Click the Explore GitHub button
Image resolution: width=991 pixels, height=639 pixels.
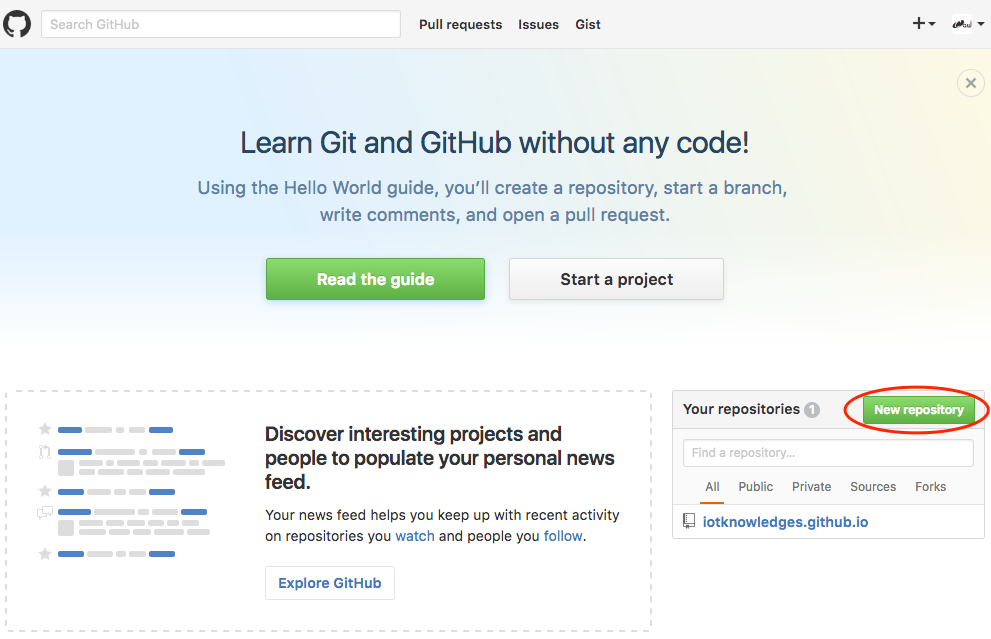(329, 583)
